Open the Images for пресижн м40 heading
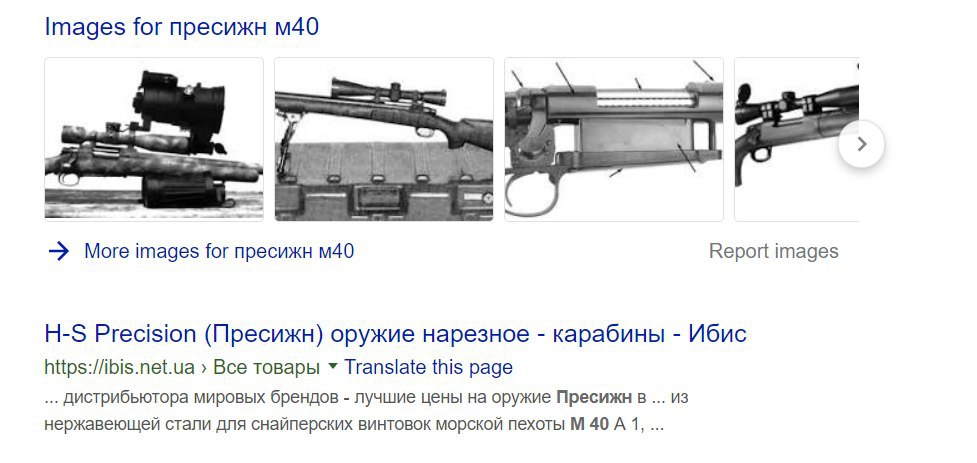Viewport: 977px width, 463px height. tap(181, 27)
